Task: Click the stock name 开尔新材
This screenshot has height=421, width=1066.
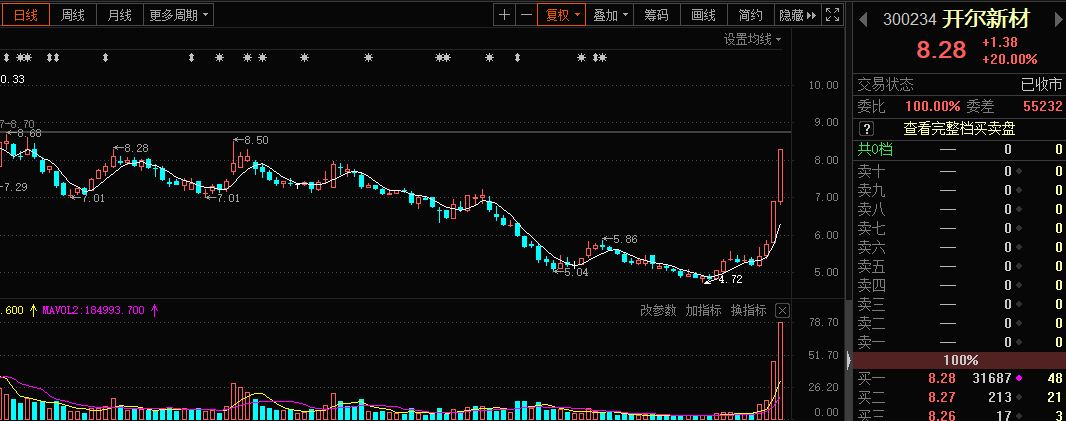Action: [x=986, y=18]
